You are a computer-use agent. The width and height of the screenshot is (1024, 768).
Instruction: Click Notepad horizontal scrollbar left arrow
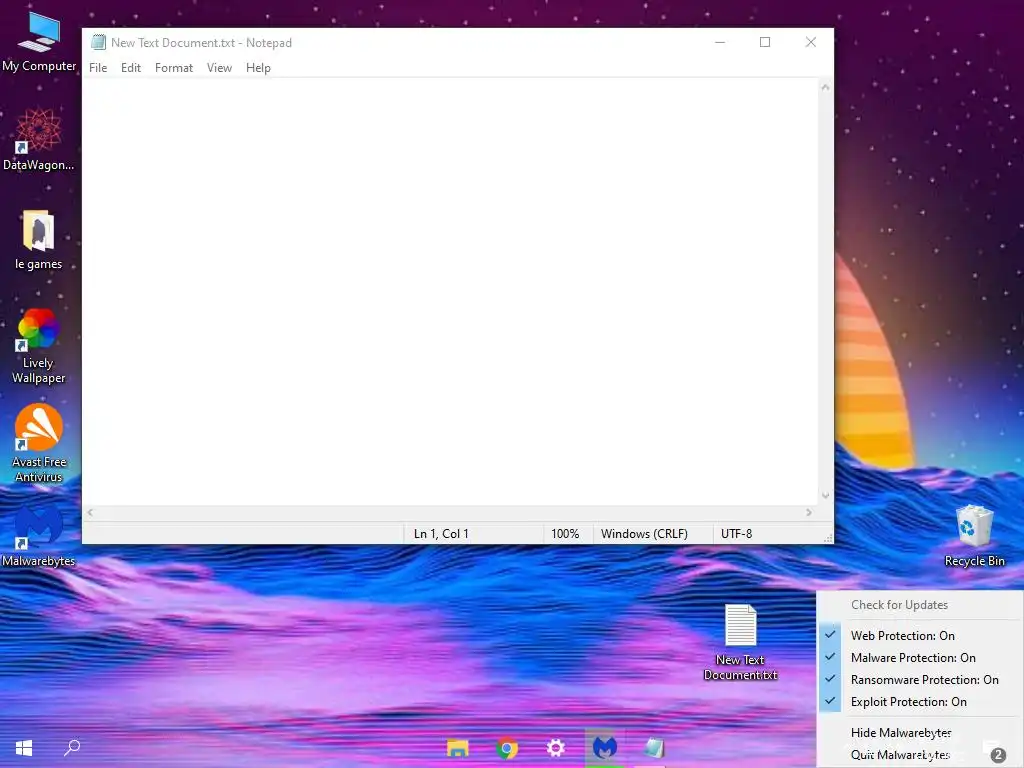(90, 513)
